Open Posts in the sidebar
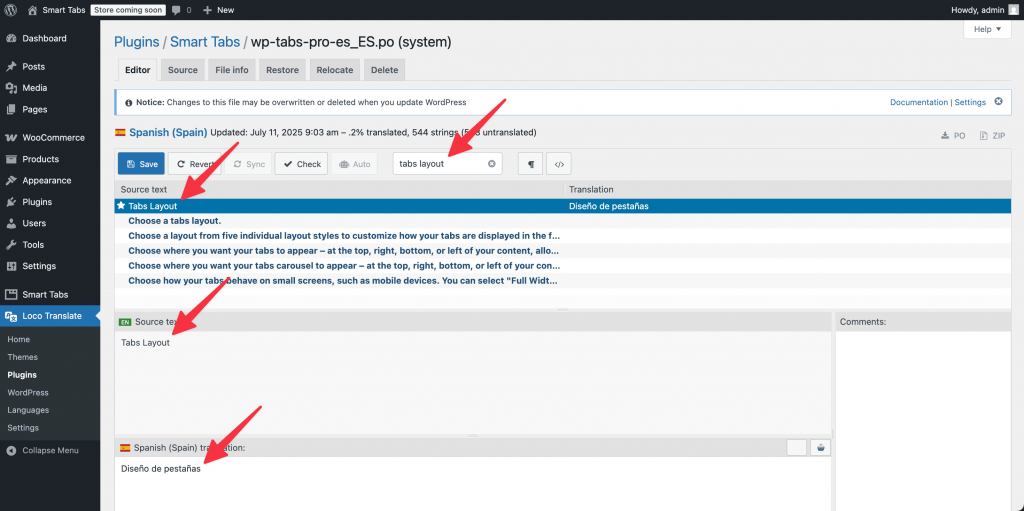The height and width of the screenshot is (511, 1024). [x=50, y=67]
